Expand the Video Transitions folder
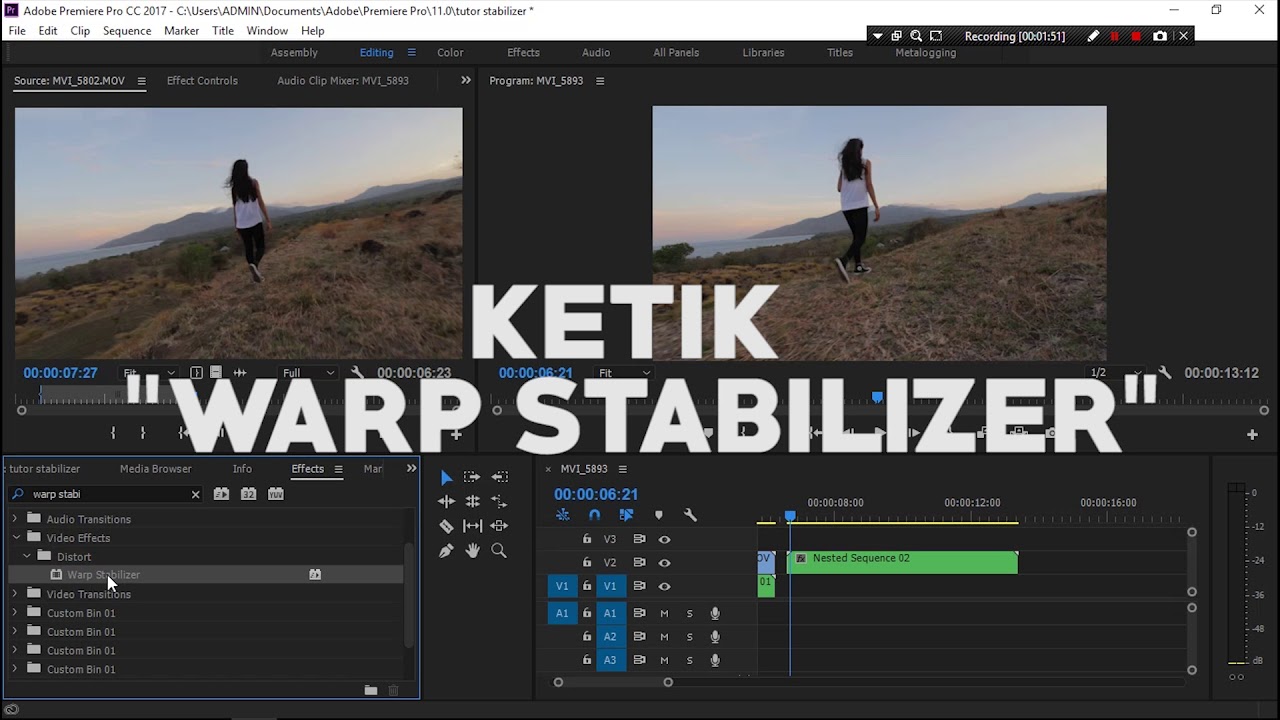Viewport: 1280px width, 720px height. pos(14,594)
